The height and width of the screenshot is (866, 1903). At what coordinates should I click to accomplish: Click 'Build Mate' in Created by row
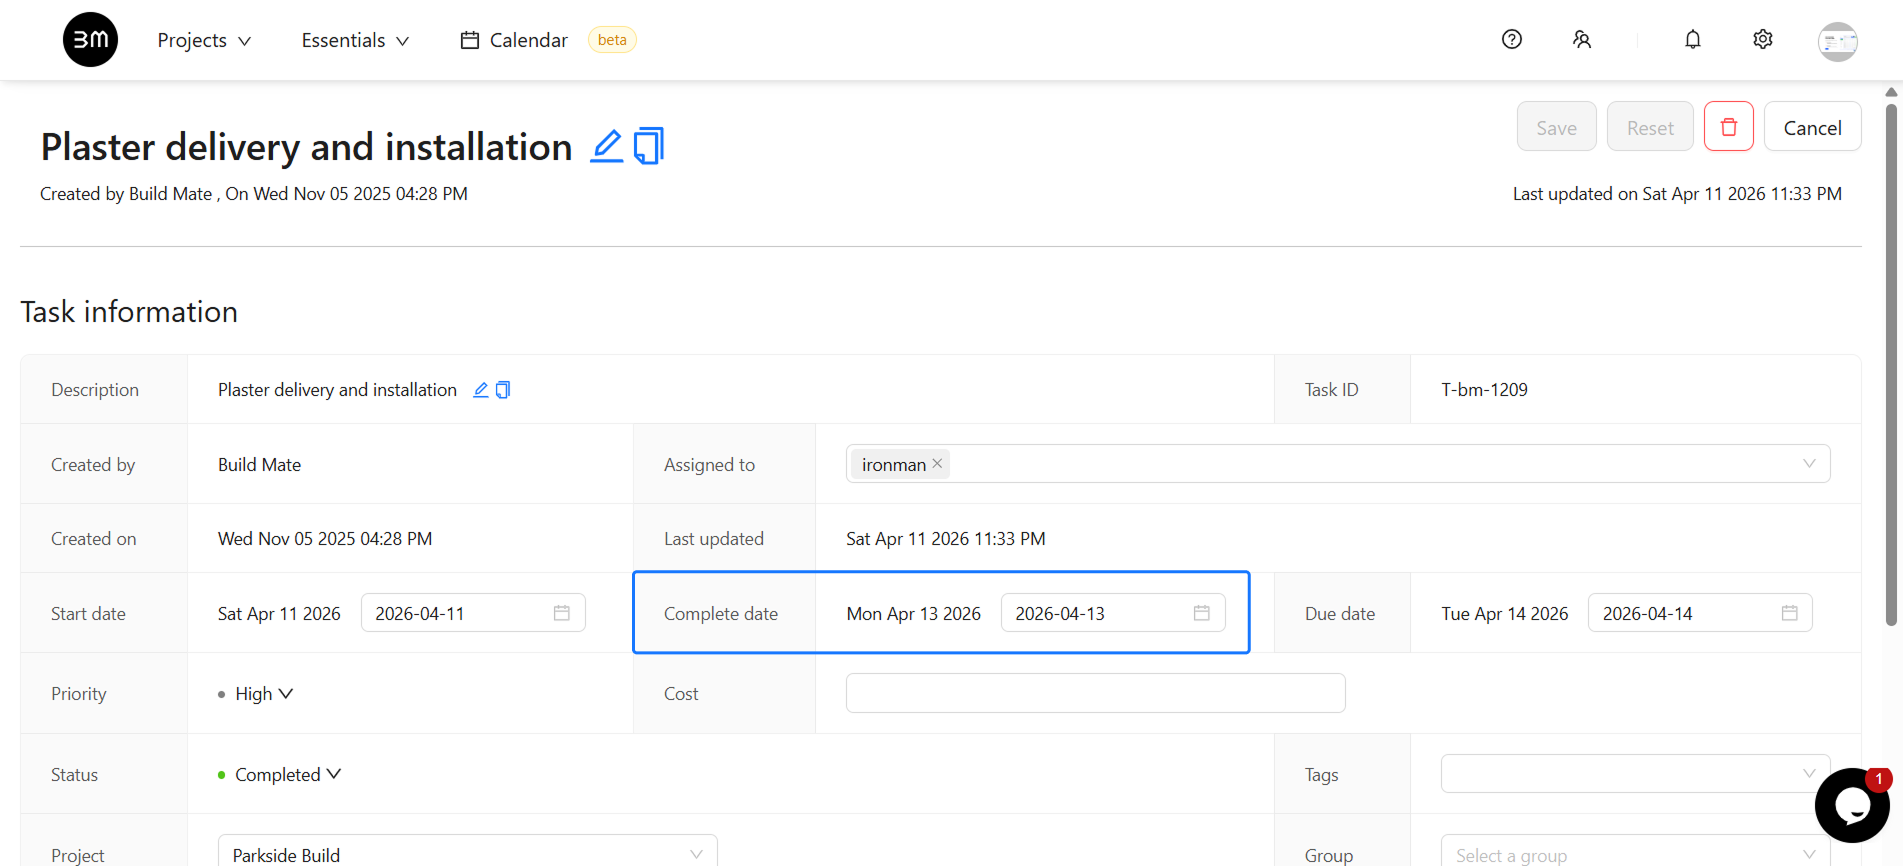(259, 465)
